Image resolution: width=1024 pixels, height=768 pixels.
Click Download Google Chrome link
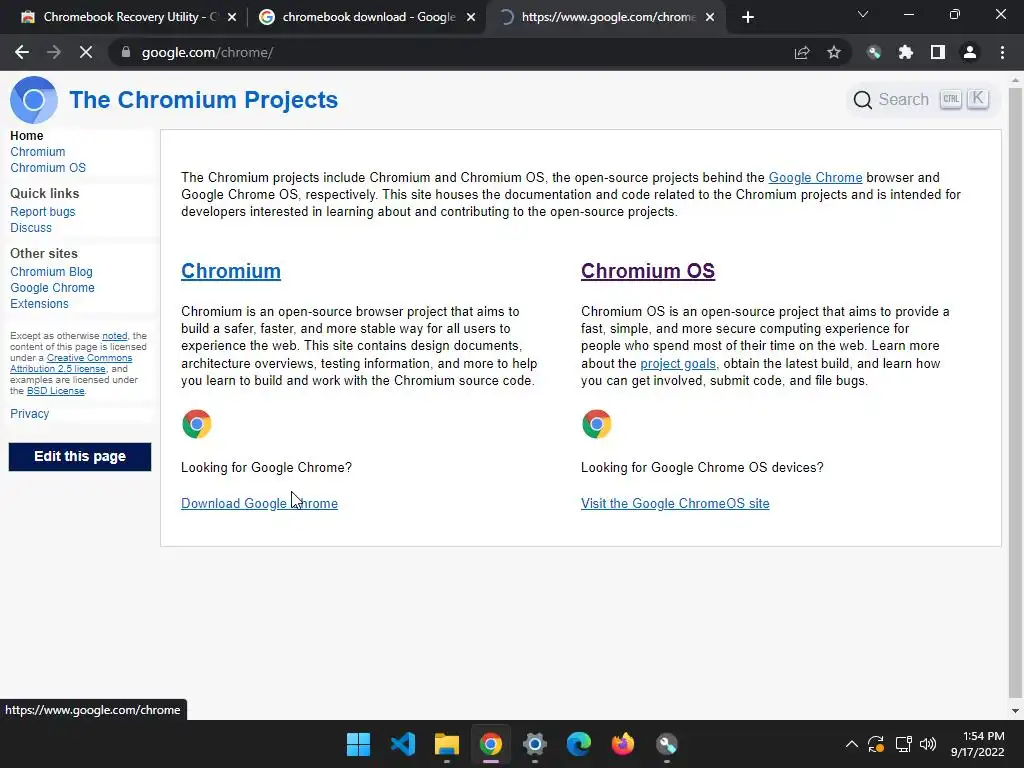point(259,504)
